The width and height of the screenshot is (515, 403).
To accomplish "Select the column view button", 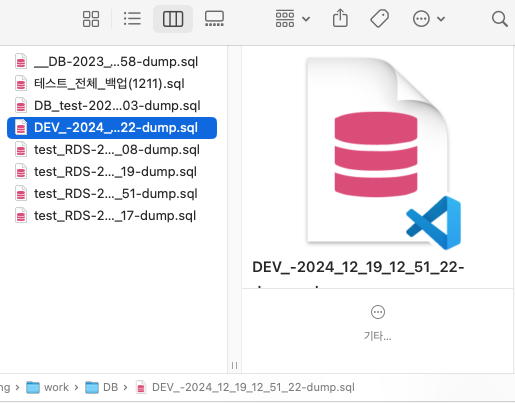I will 173,19.
